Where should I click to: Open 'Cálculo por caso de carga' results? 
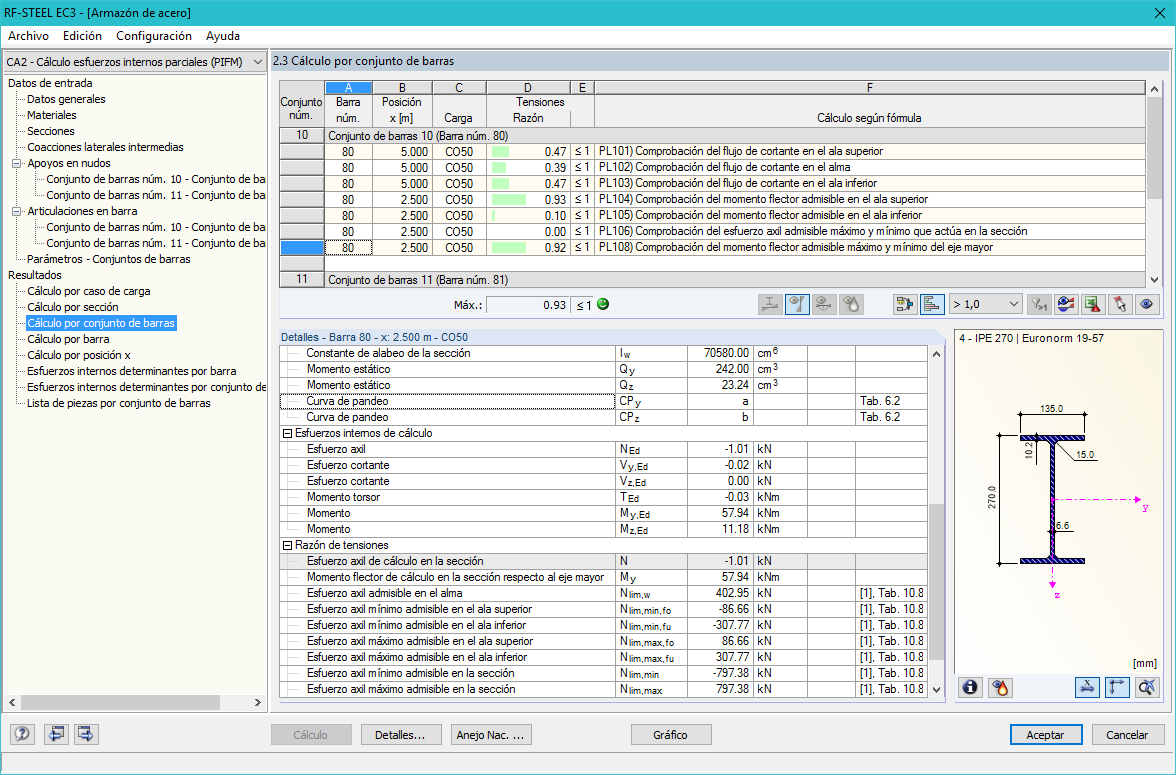pyautogui.click(x=88, y=291)
